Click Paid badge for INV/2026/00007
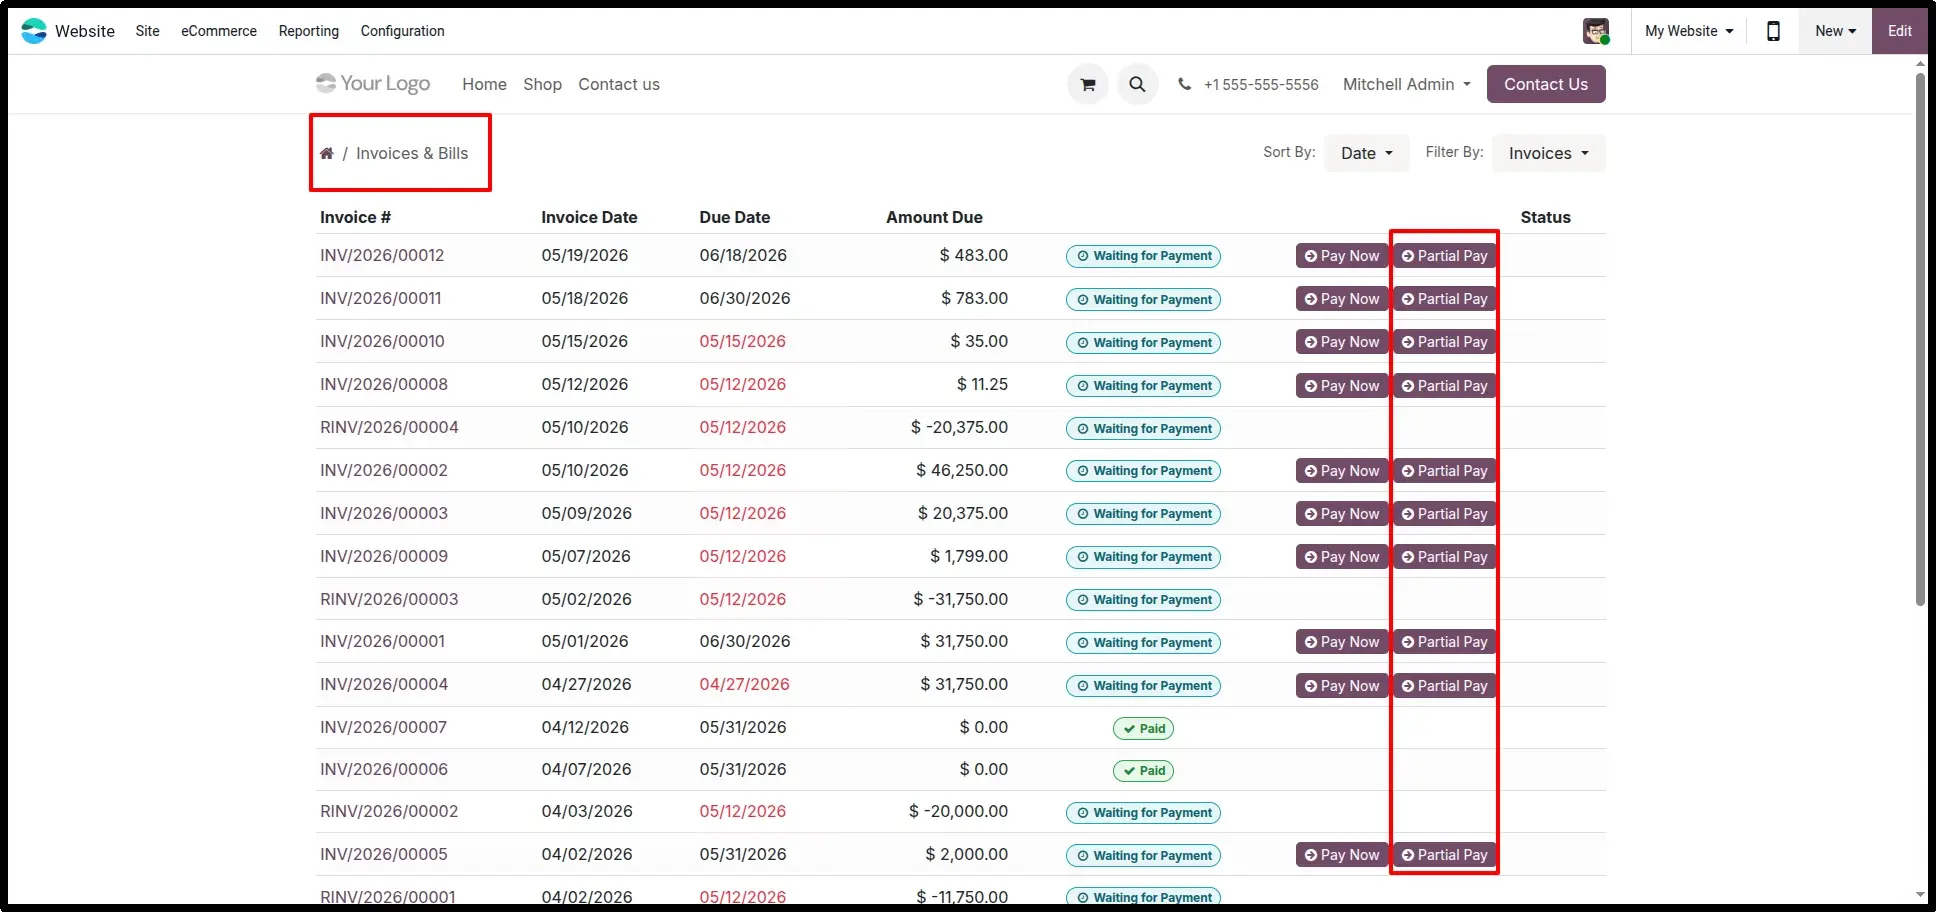The height and width of the screenshot is (912, 1938). (x=1143, y=729)
